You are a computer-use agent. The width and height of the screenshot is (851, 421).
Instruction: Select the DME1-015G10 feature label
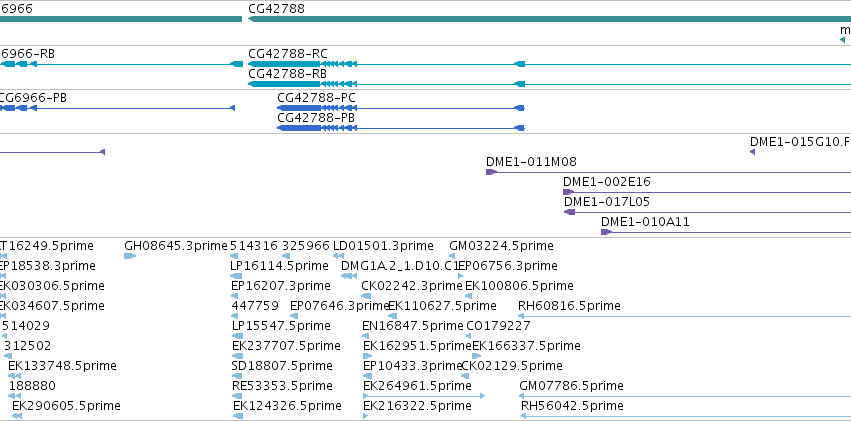click(801, 142)
